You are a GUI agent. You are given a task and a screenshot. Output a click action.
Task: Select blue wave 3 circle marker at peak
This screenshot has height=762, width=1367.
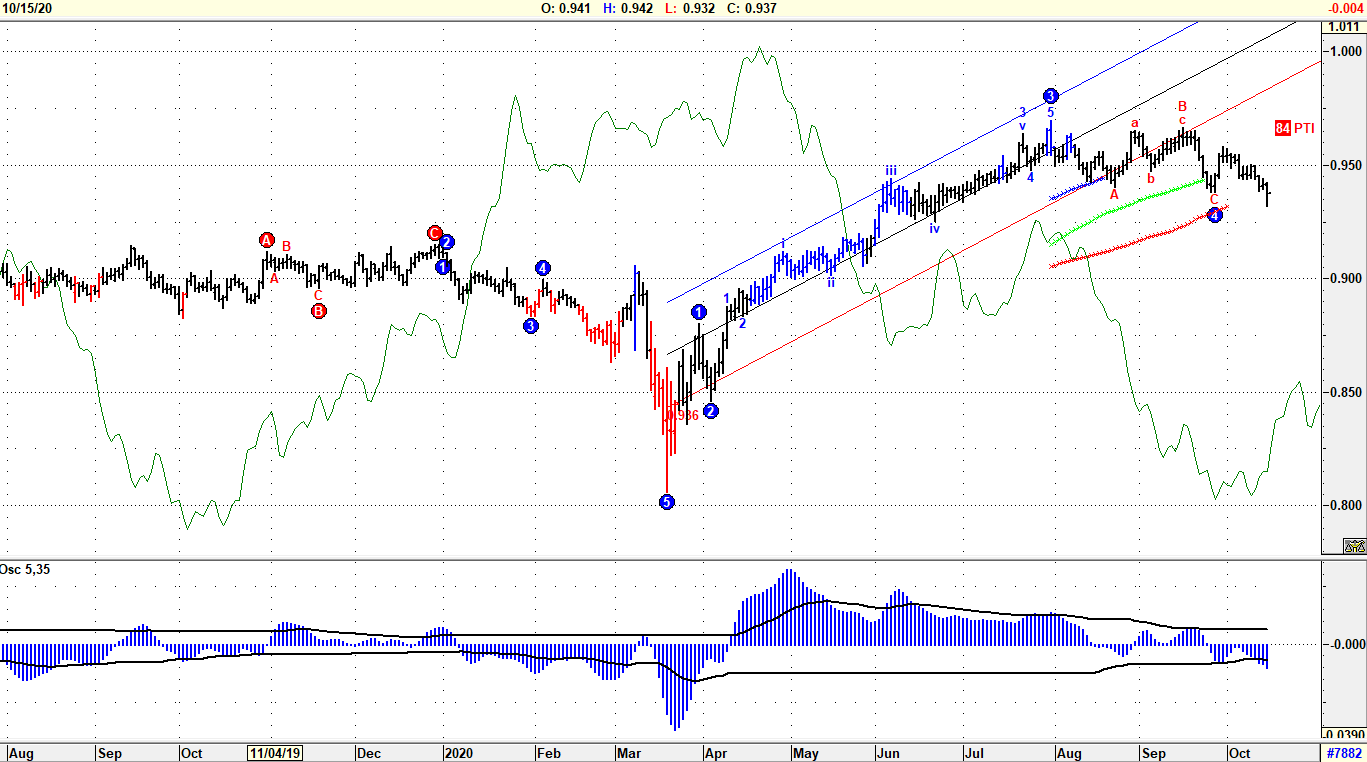[x=1050, y=96]
